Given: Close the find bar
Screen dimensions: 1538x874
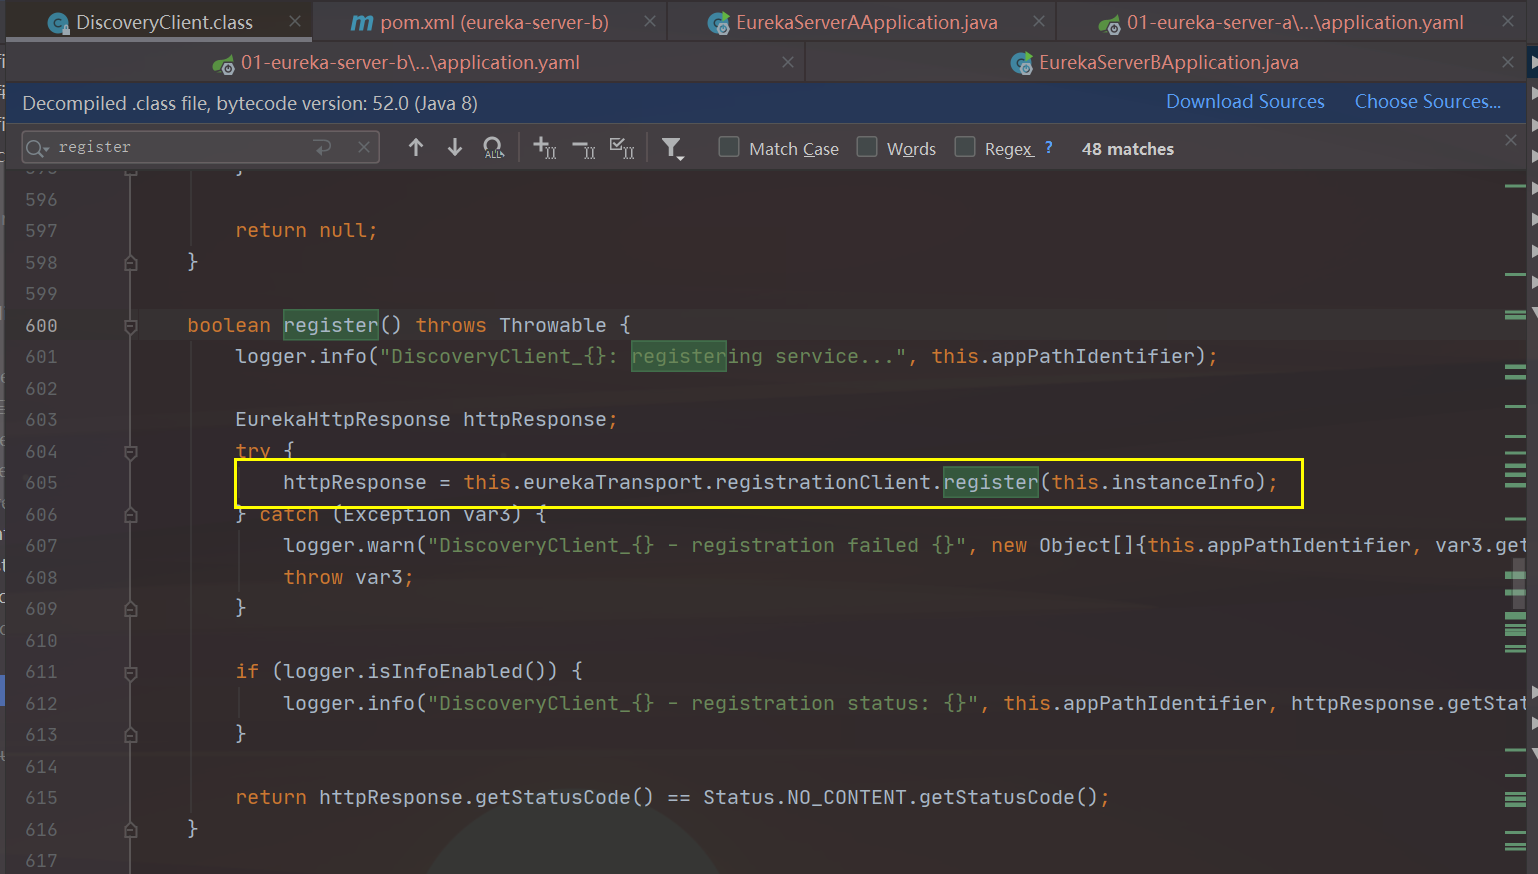Looking at the screenshot, I should pos(1511,141).
